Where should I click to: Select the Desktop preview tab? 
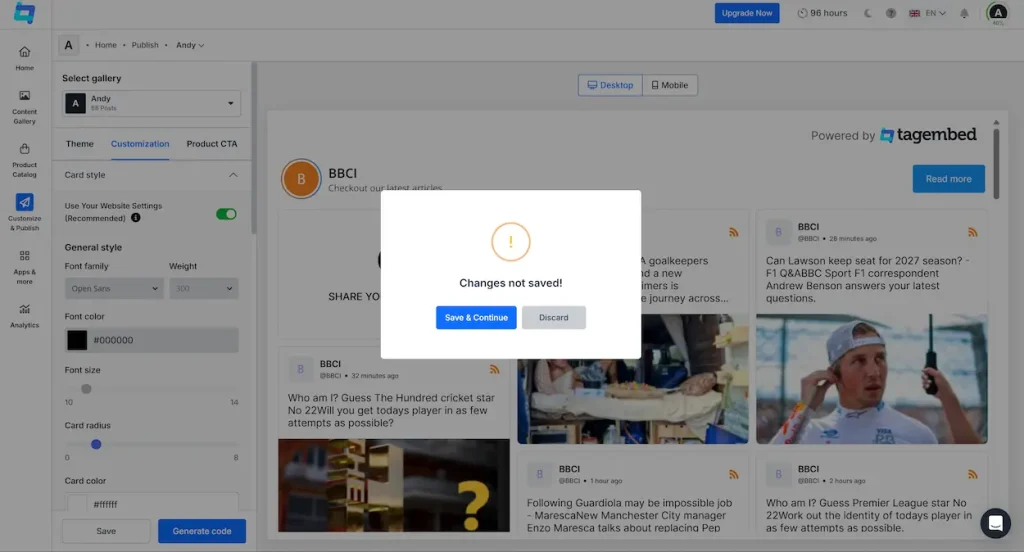click(x=610, y=85)
